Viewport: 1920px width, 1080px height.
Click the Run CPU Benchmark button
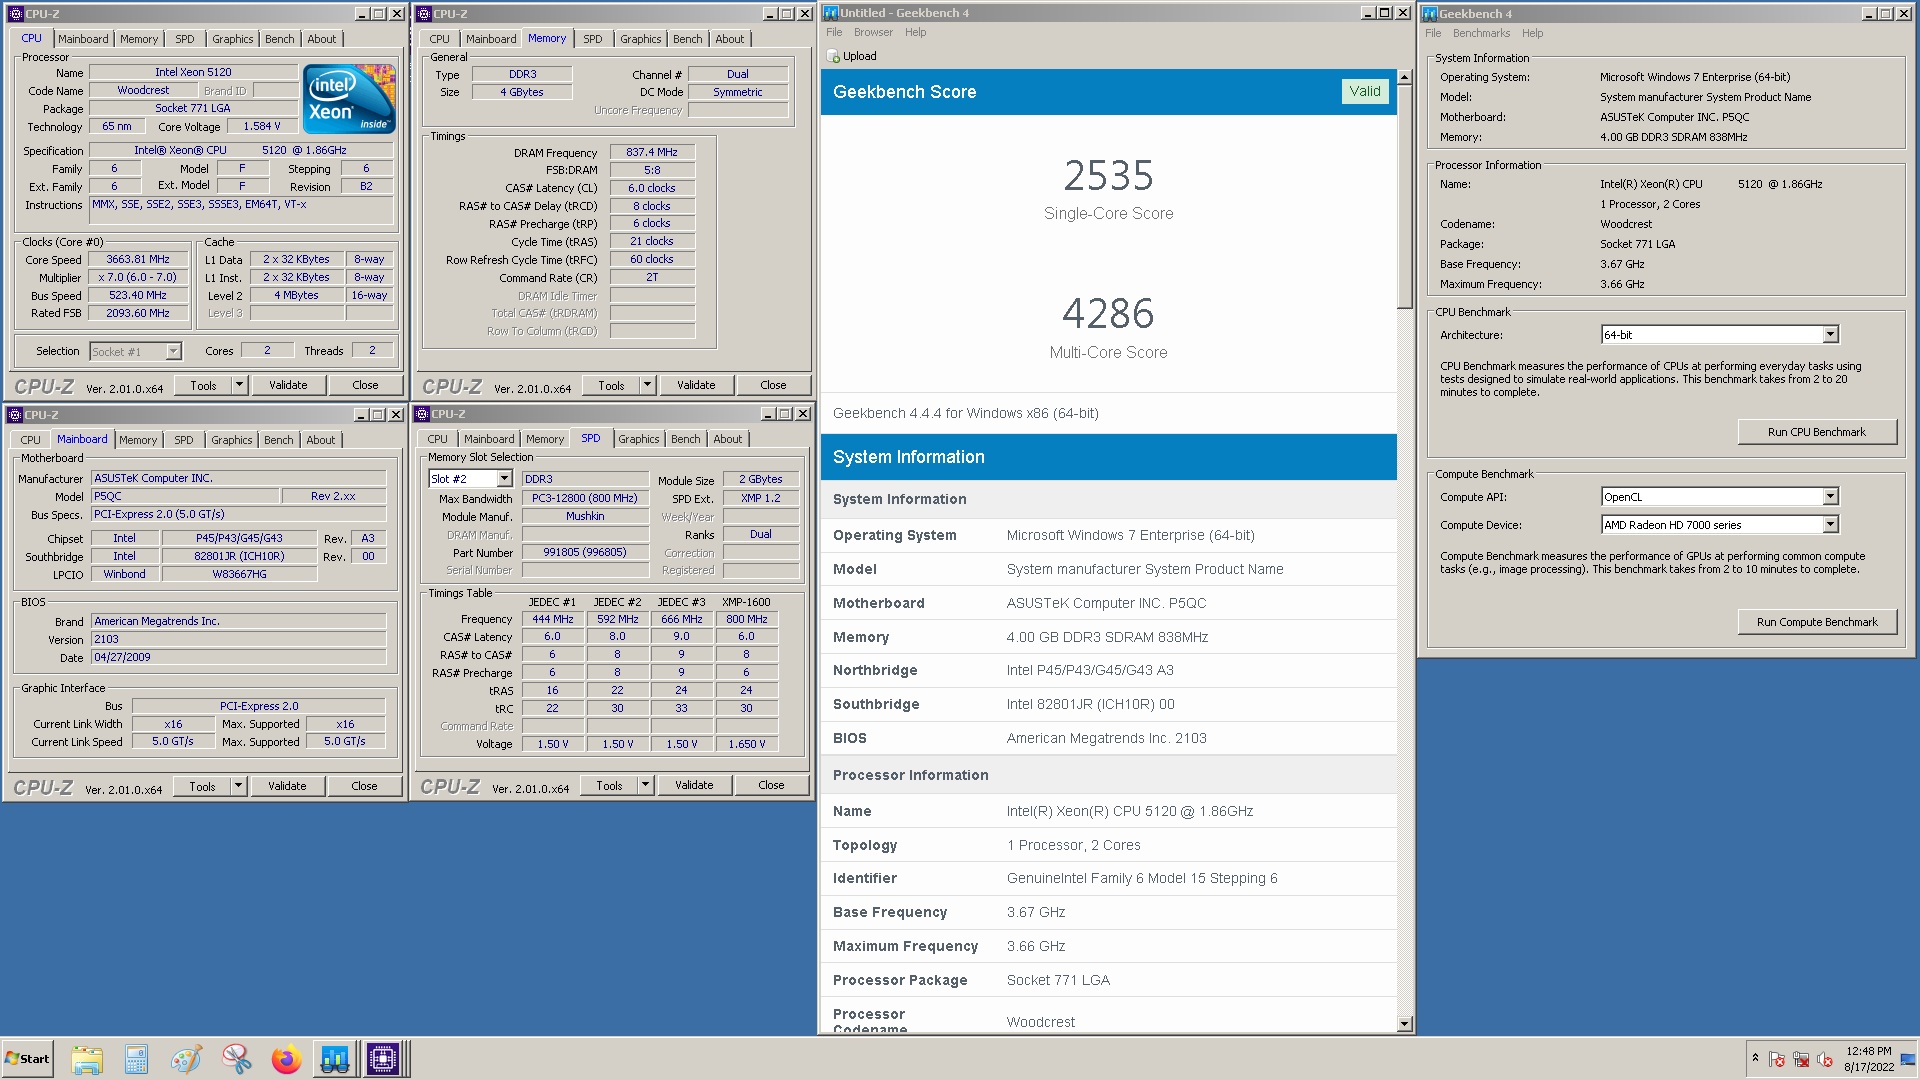[1816, 432]
